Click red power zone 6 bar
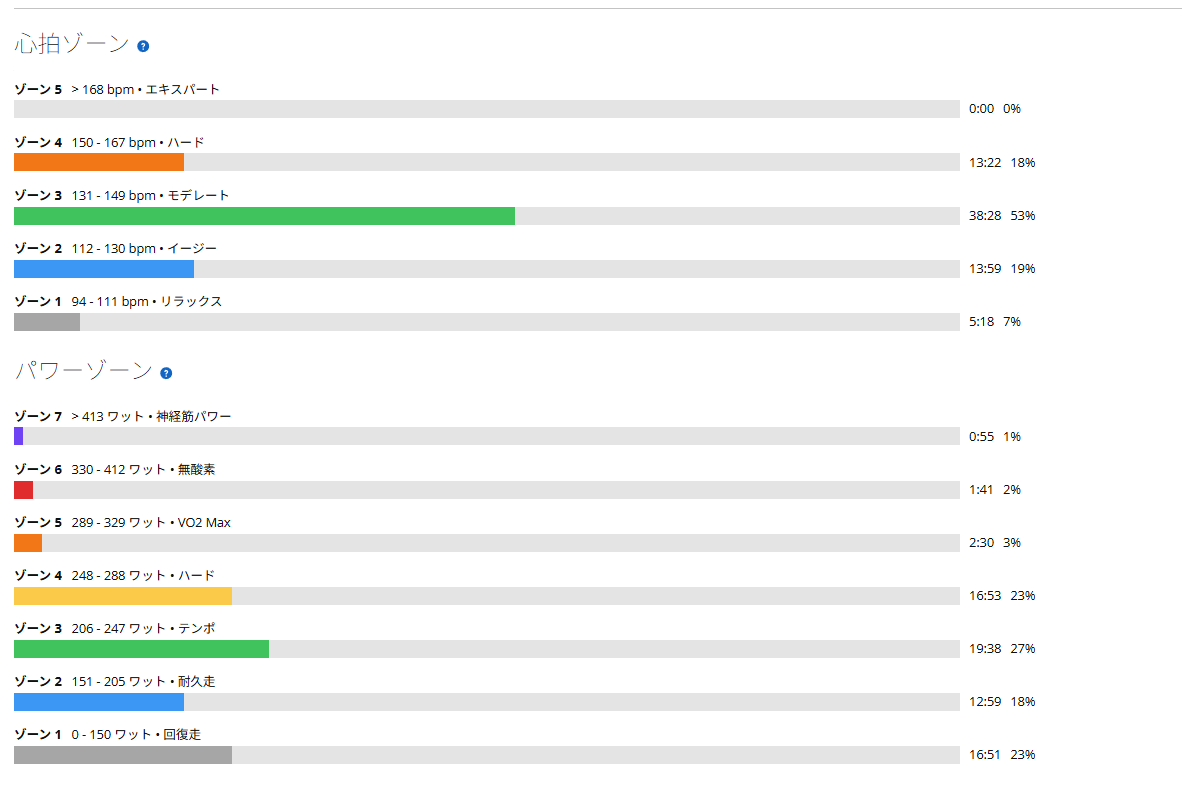This screenshot has height=787, width=1182. 23,490
